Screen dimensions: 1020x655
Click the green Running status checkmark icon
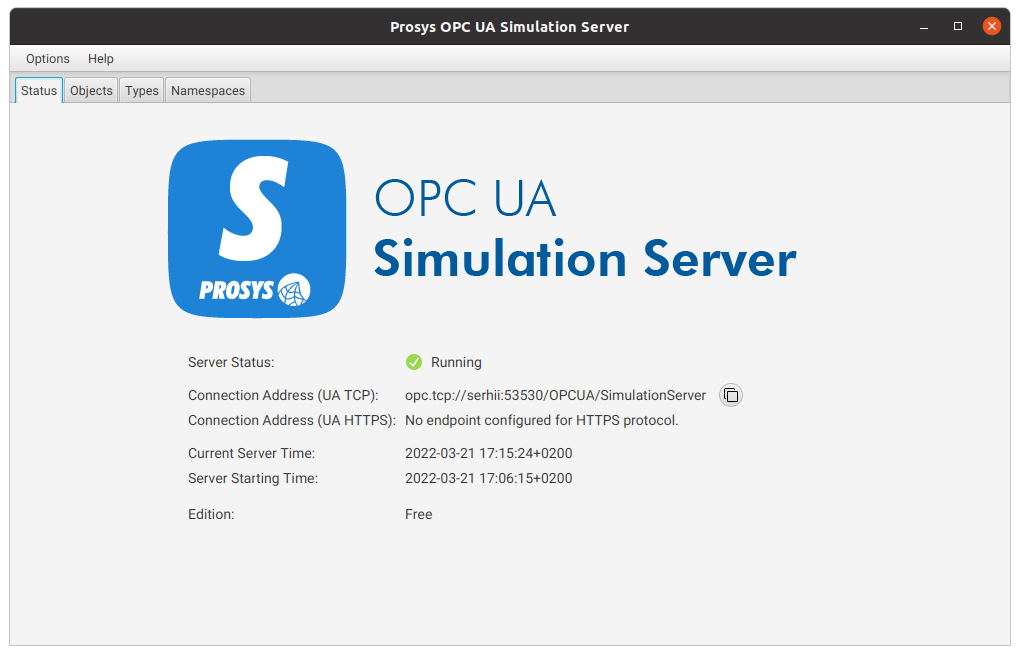point(414,362)
